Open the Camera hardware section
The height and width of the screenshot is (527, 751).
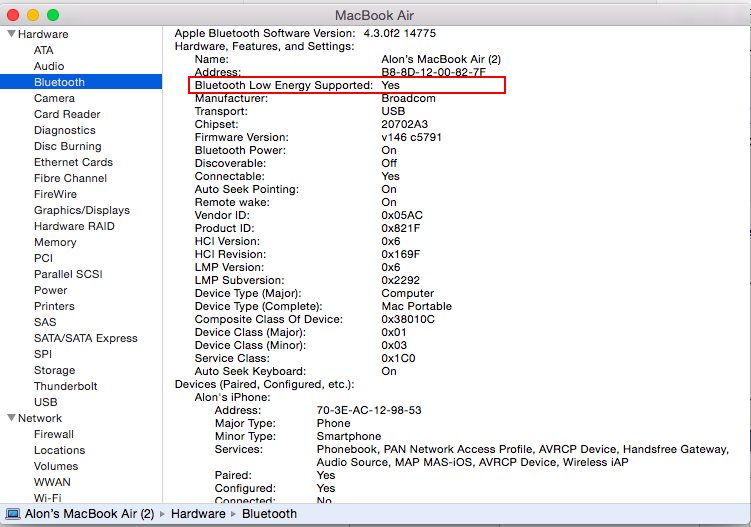(54, 98)
